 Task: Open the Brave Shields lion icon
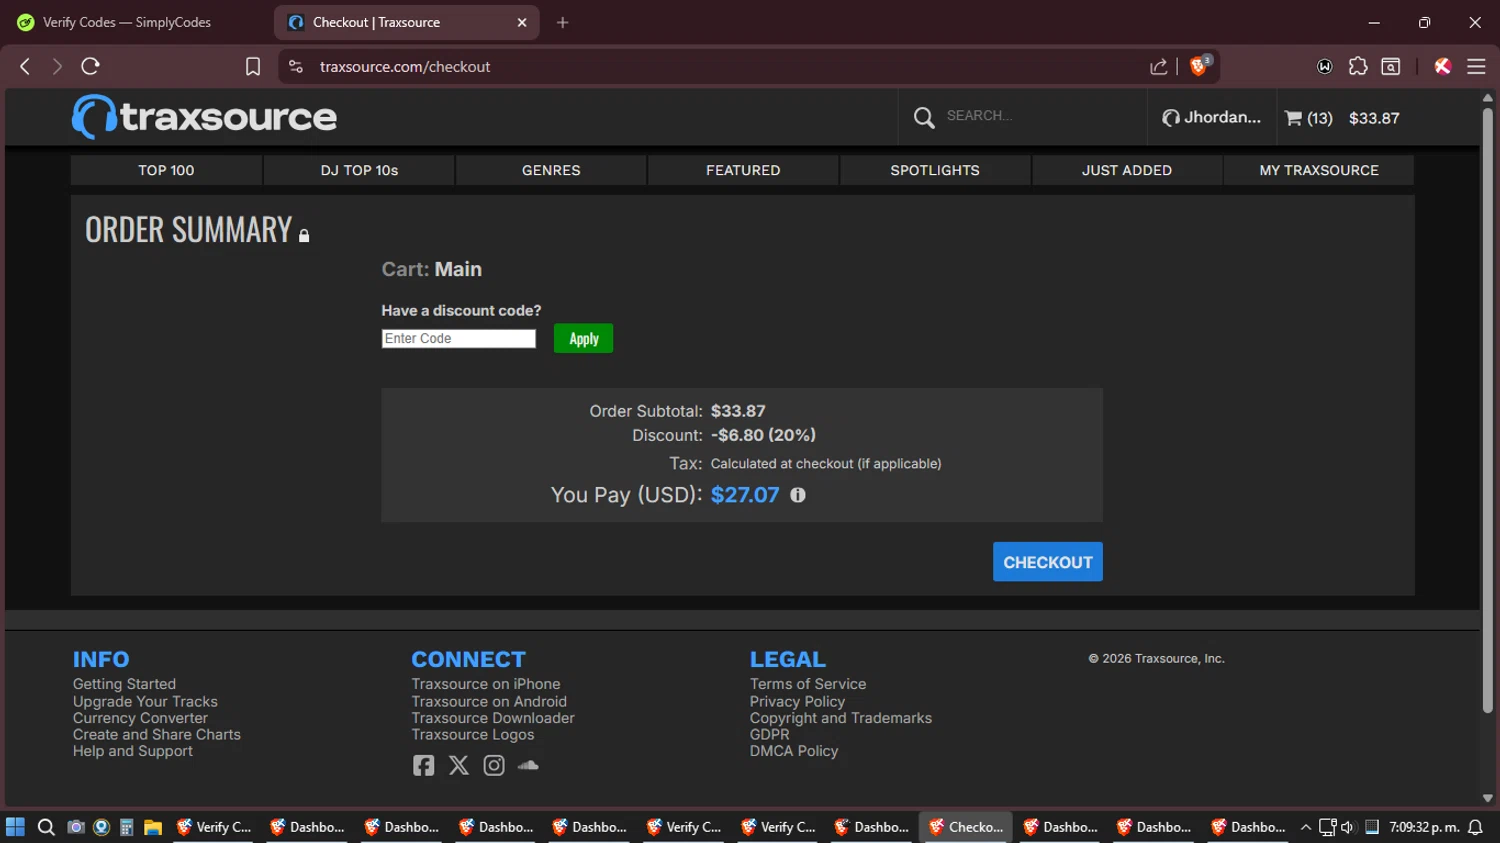[1200, 66]
